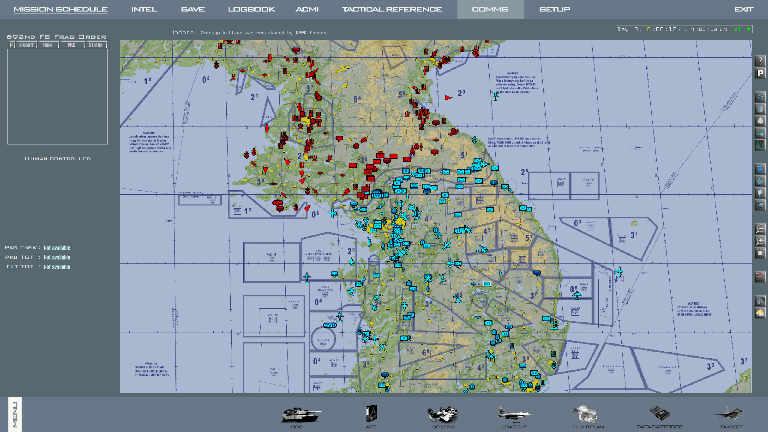The image size is (768, 432).
Task: Click the 692nd FS Frag Order title
Action: [x=57, y=37]
